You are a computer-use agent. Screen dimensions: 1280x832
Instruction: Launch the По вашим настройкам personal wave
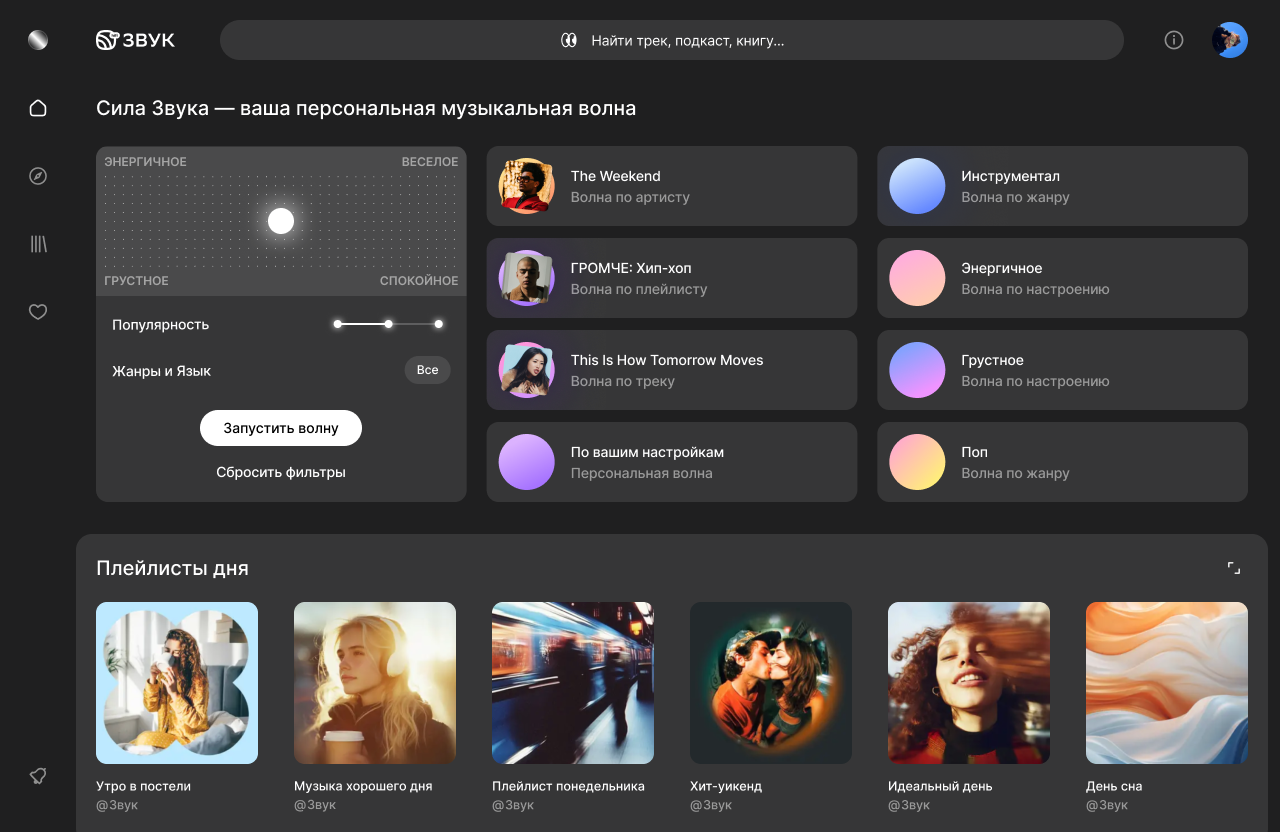[671, 462]
